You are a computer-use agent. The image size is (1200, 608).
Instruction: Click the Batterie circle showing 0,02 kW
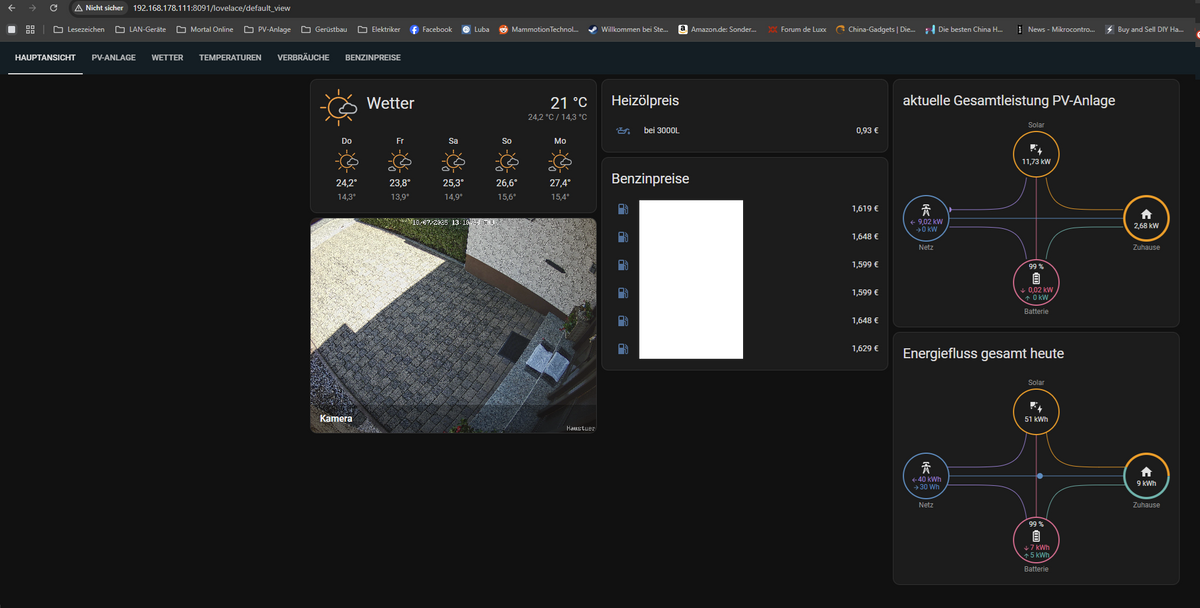(1036, 283)
